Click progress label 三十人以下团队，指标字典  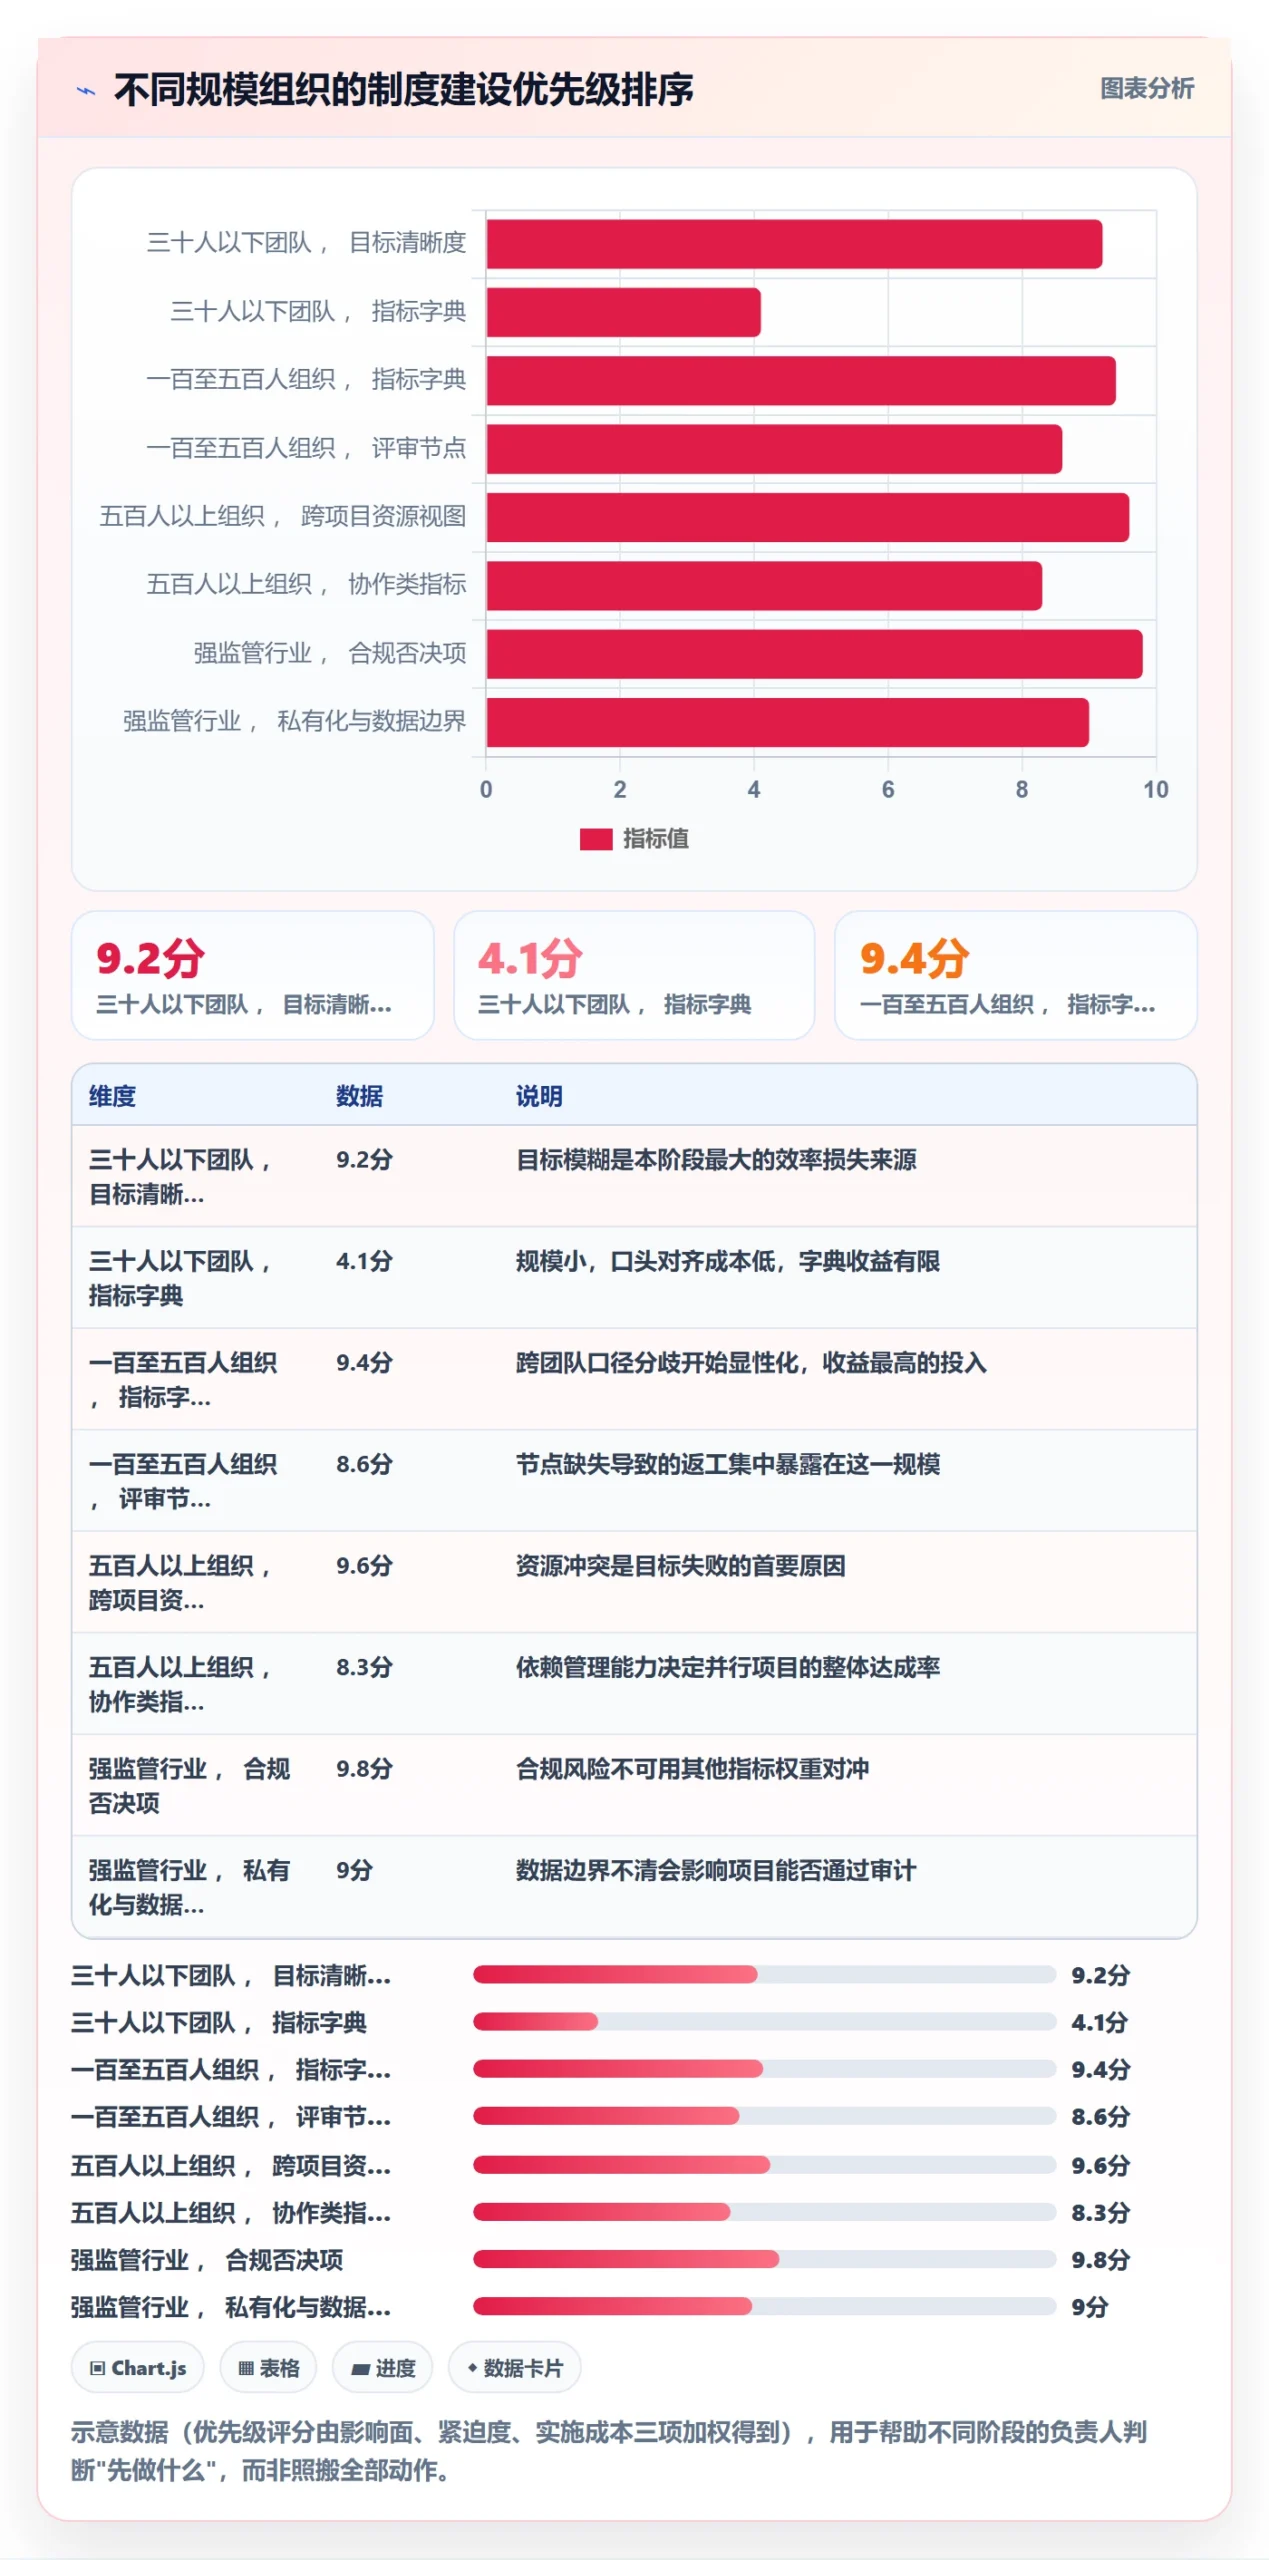(x=219, y=2021)
